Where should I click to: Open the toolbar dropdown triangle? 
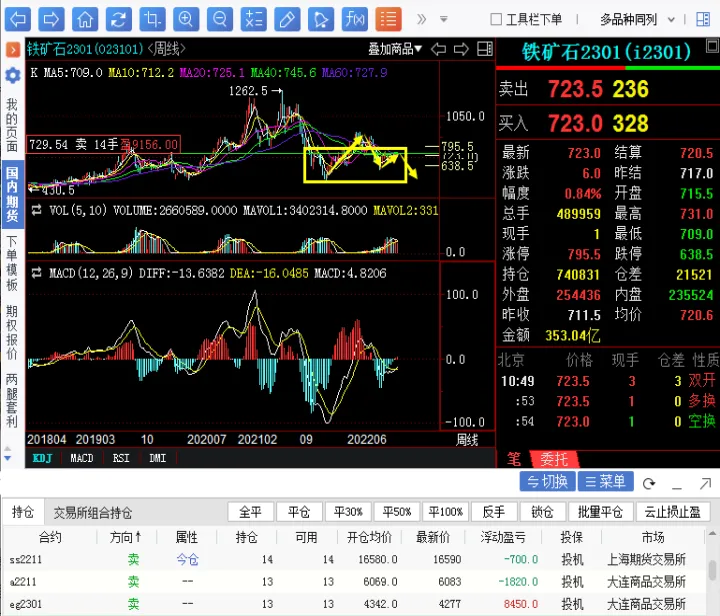[x=444, y=19]
